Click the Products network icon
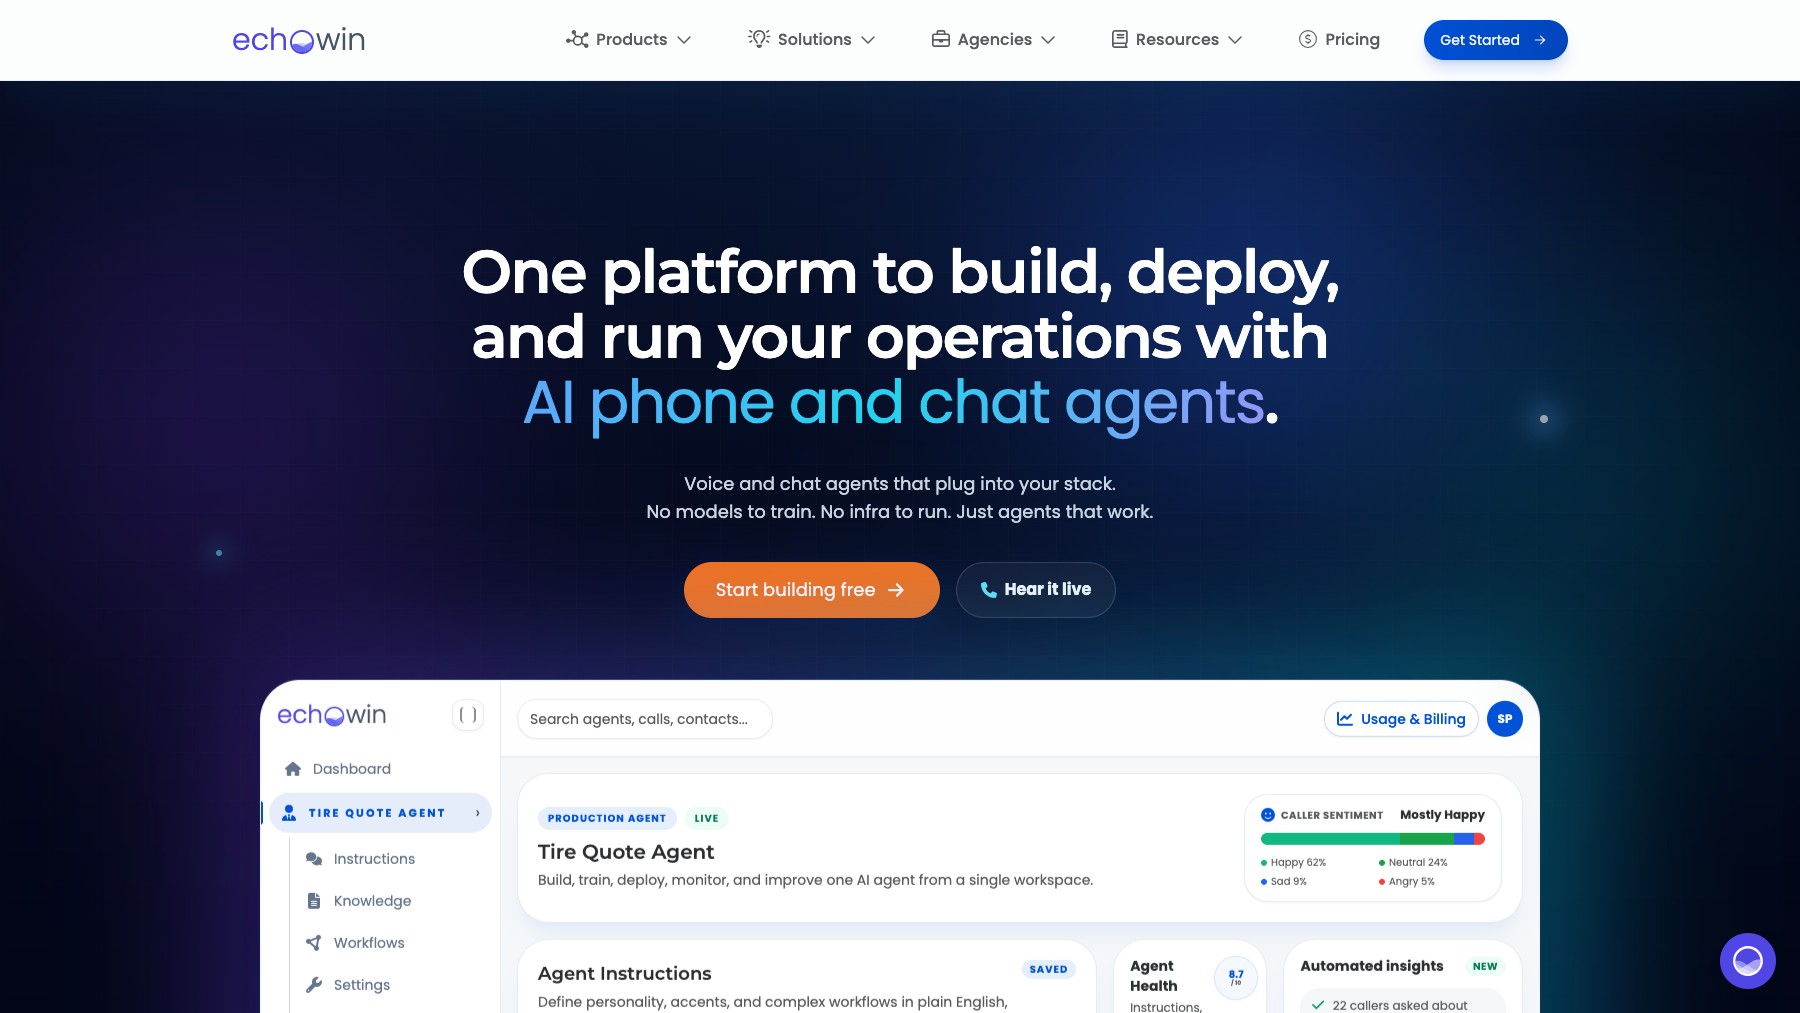The width and height of the screenshot is (1800, 1013). coord(577,39)
